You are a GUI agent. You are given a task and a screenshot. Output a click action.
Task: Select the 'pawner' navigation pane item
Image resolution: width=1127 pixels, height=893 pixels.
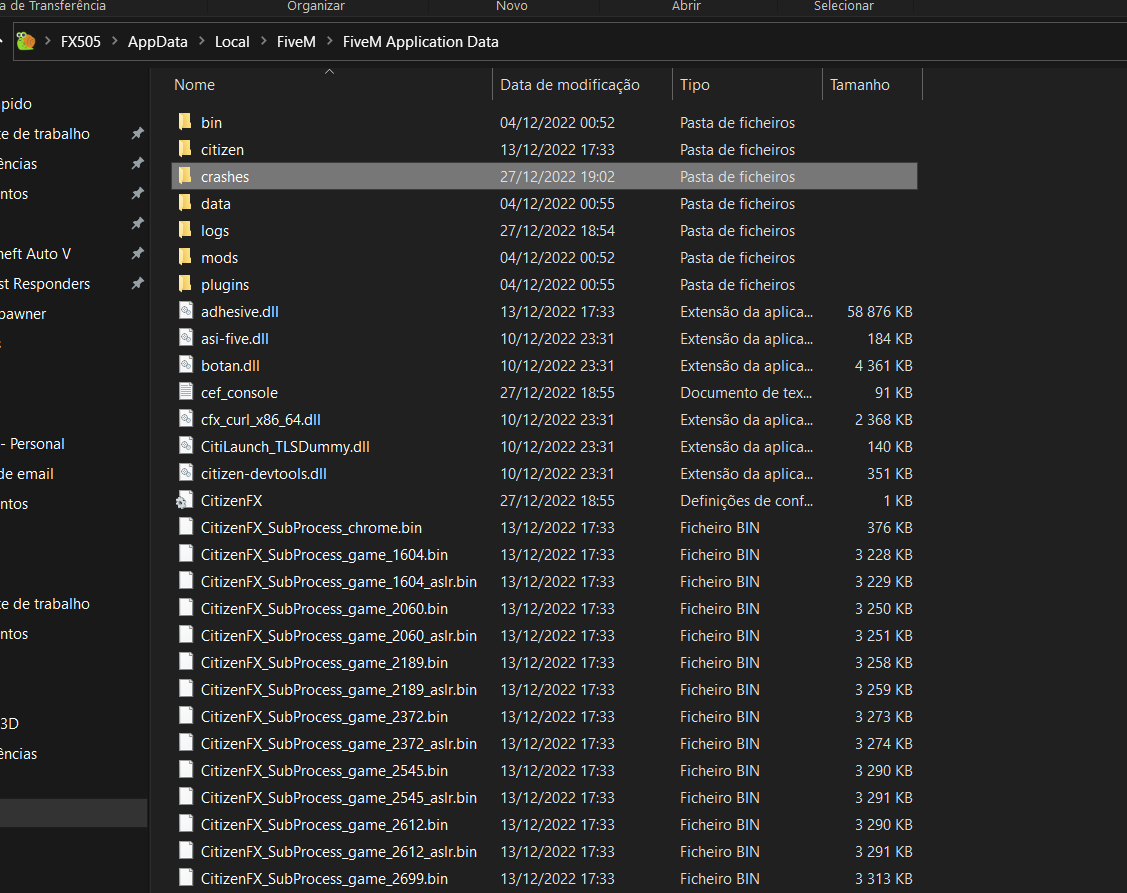tap(23, 314)
